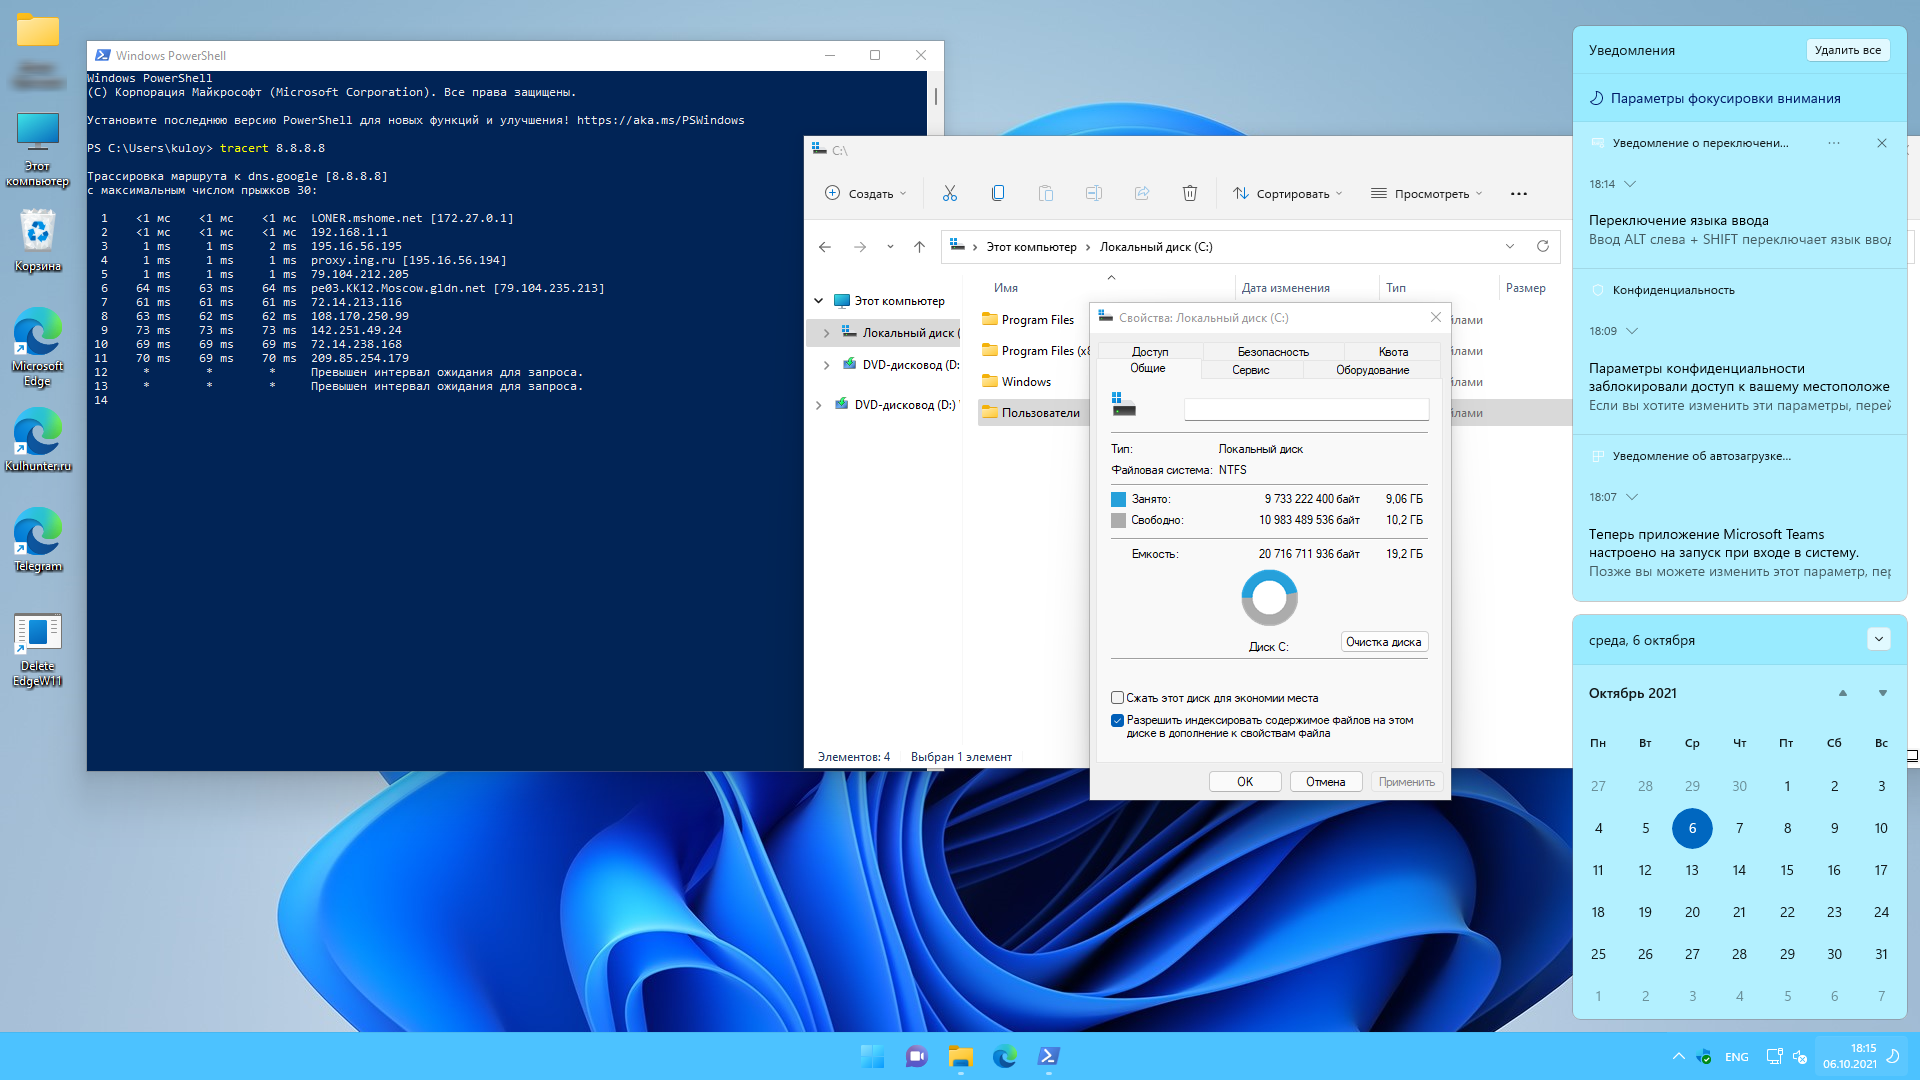Click the disk label text field
Image resolution: width=1920 pixels, height=1080 pixels.
tap(1305, 409)
